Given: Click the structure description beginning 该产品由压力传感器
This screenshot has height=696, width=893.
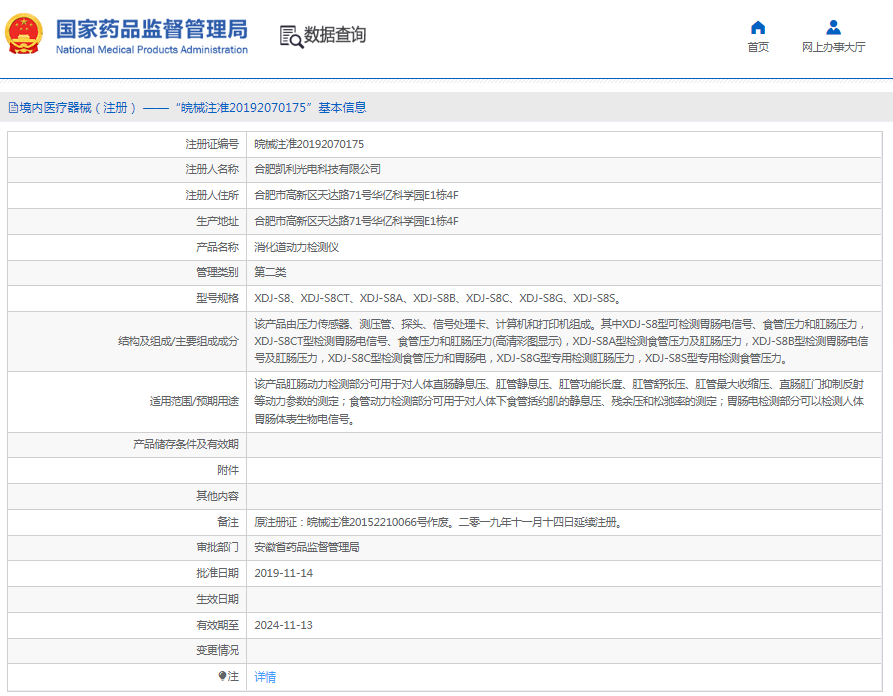Looking at the screenshot, I should (562, 341).
